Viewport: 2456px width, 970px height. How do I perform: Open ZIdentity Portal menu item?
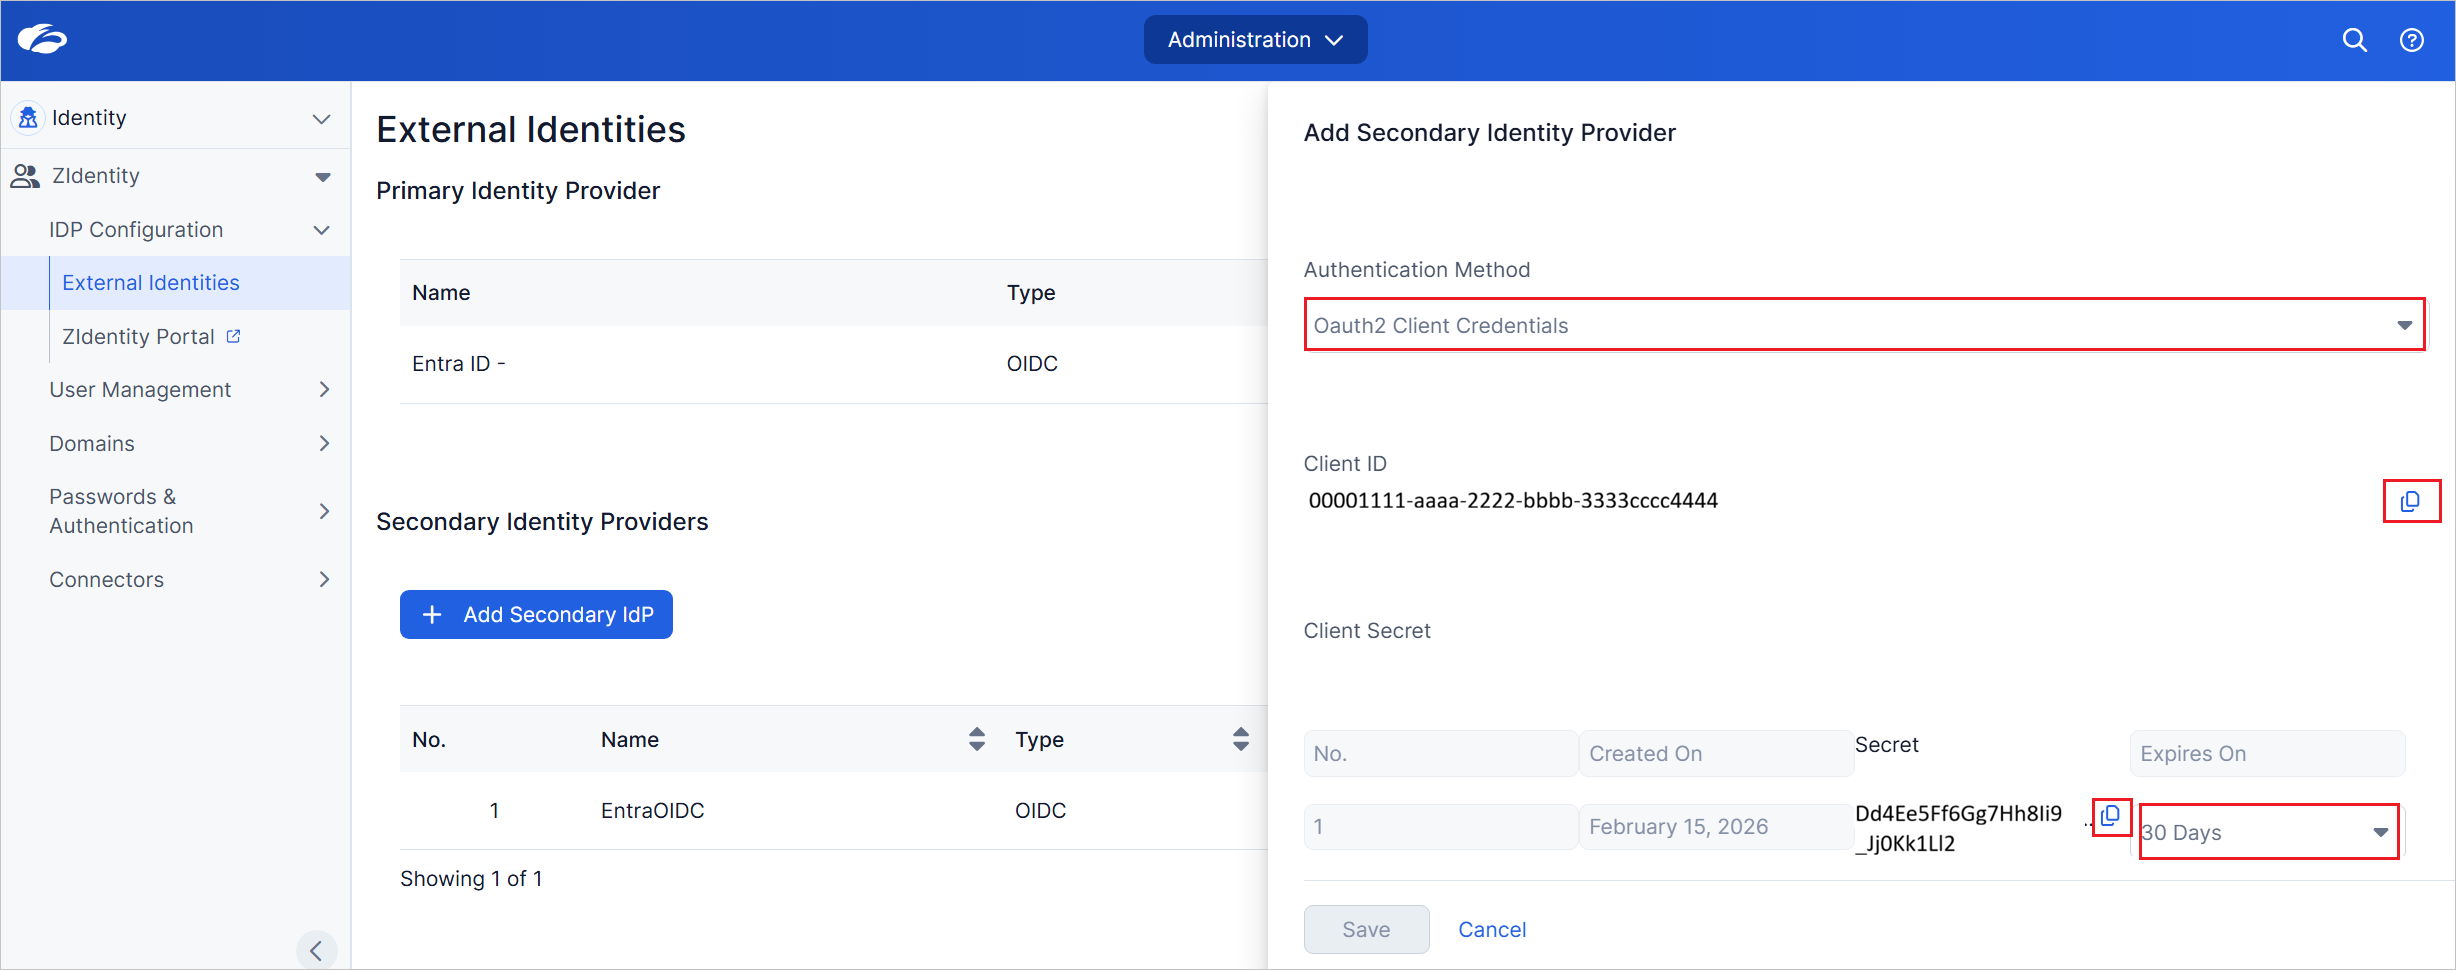[x=139, y=337]
